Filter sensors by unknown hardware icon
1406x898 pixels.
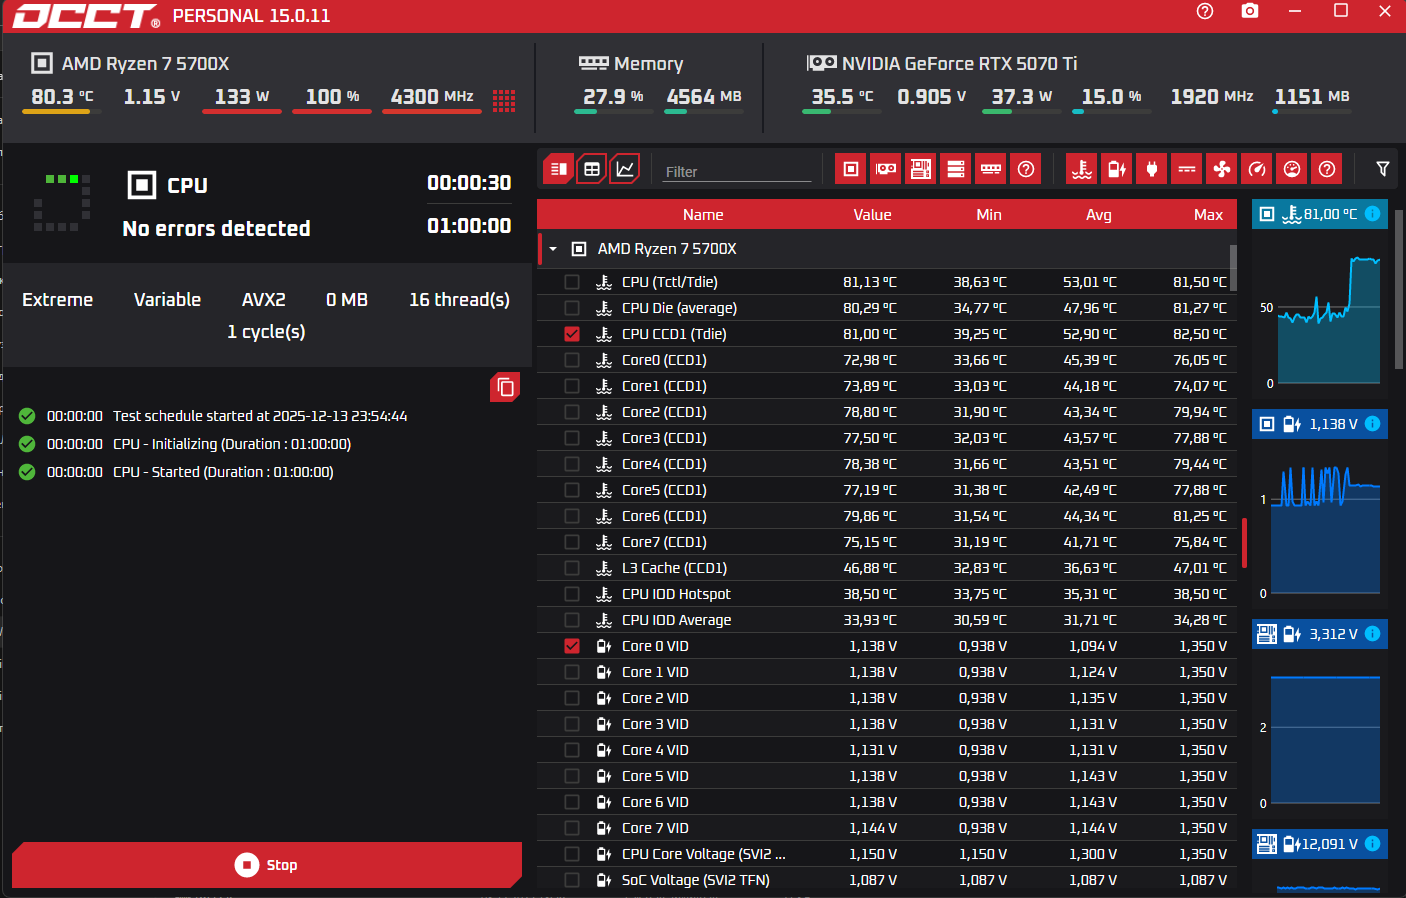point(1026,169)
